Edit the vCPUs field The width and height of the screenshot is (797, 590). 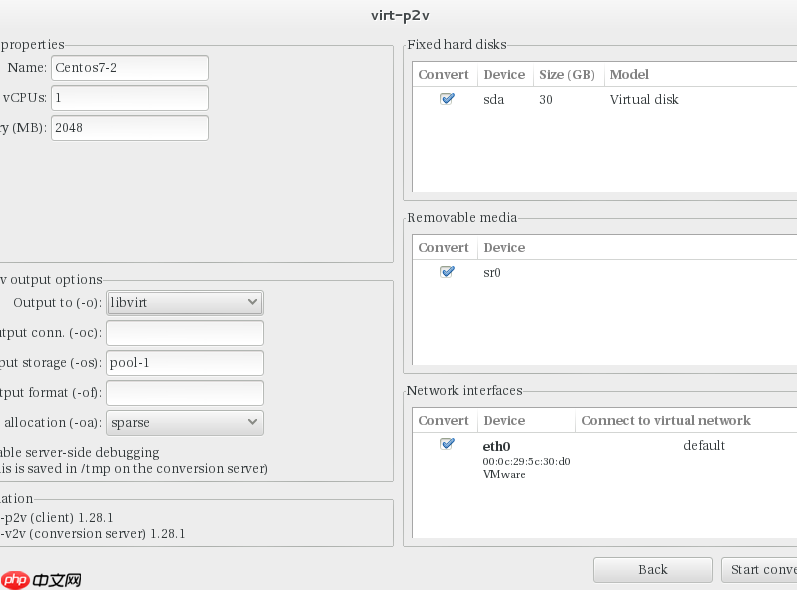[130, 98]
